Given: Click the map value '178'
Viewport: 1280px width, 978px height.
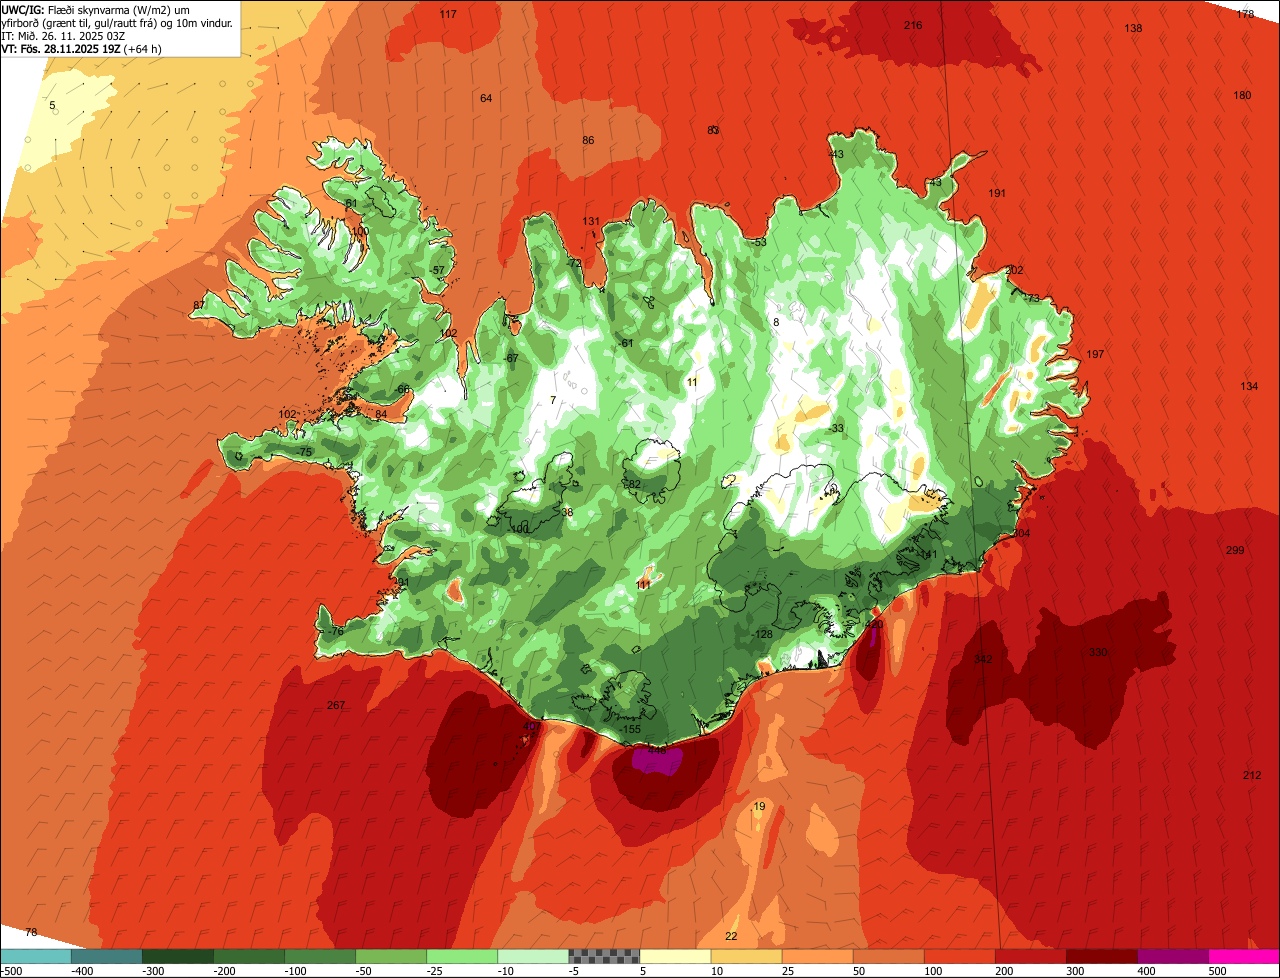Looking at the screenshot, I should 1245,14.
